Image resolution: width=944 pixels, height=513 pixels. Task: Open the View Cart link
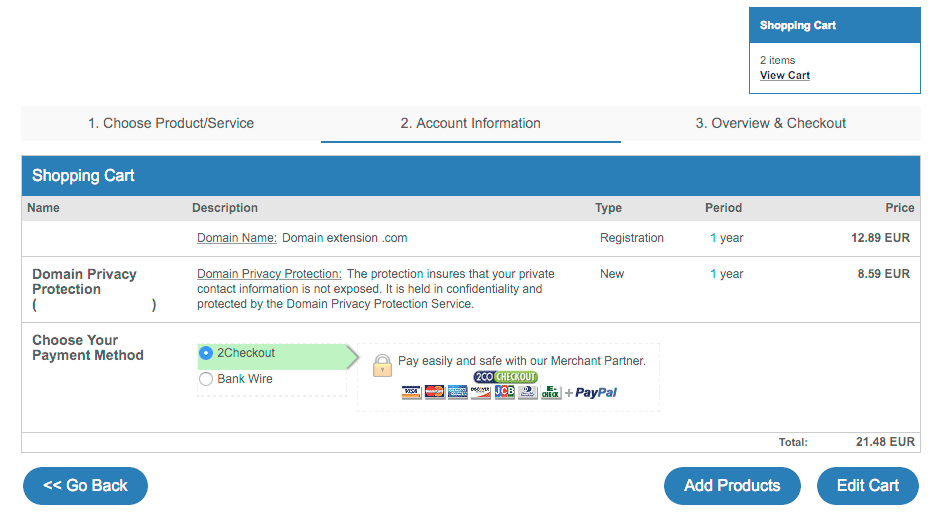coord(785,76)
